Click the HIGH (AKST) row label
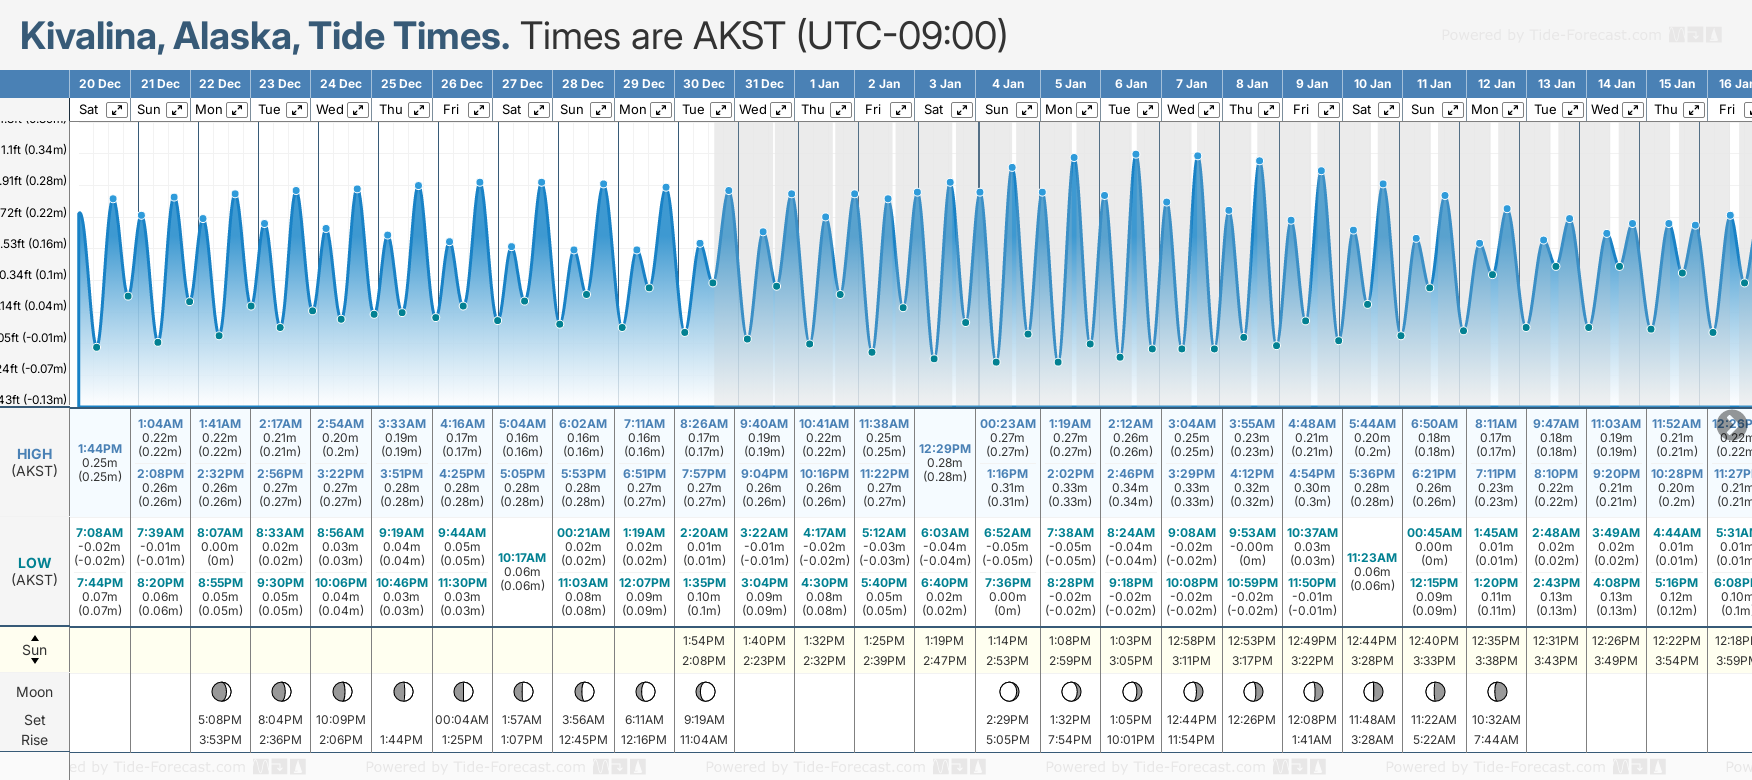The height and width of the screenshot is (780, 1752). point(35,462)
